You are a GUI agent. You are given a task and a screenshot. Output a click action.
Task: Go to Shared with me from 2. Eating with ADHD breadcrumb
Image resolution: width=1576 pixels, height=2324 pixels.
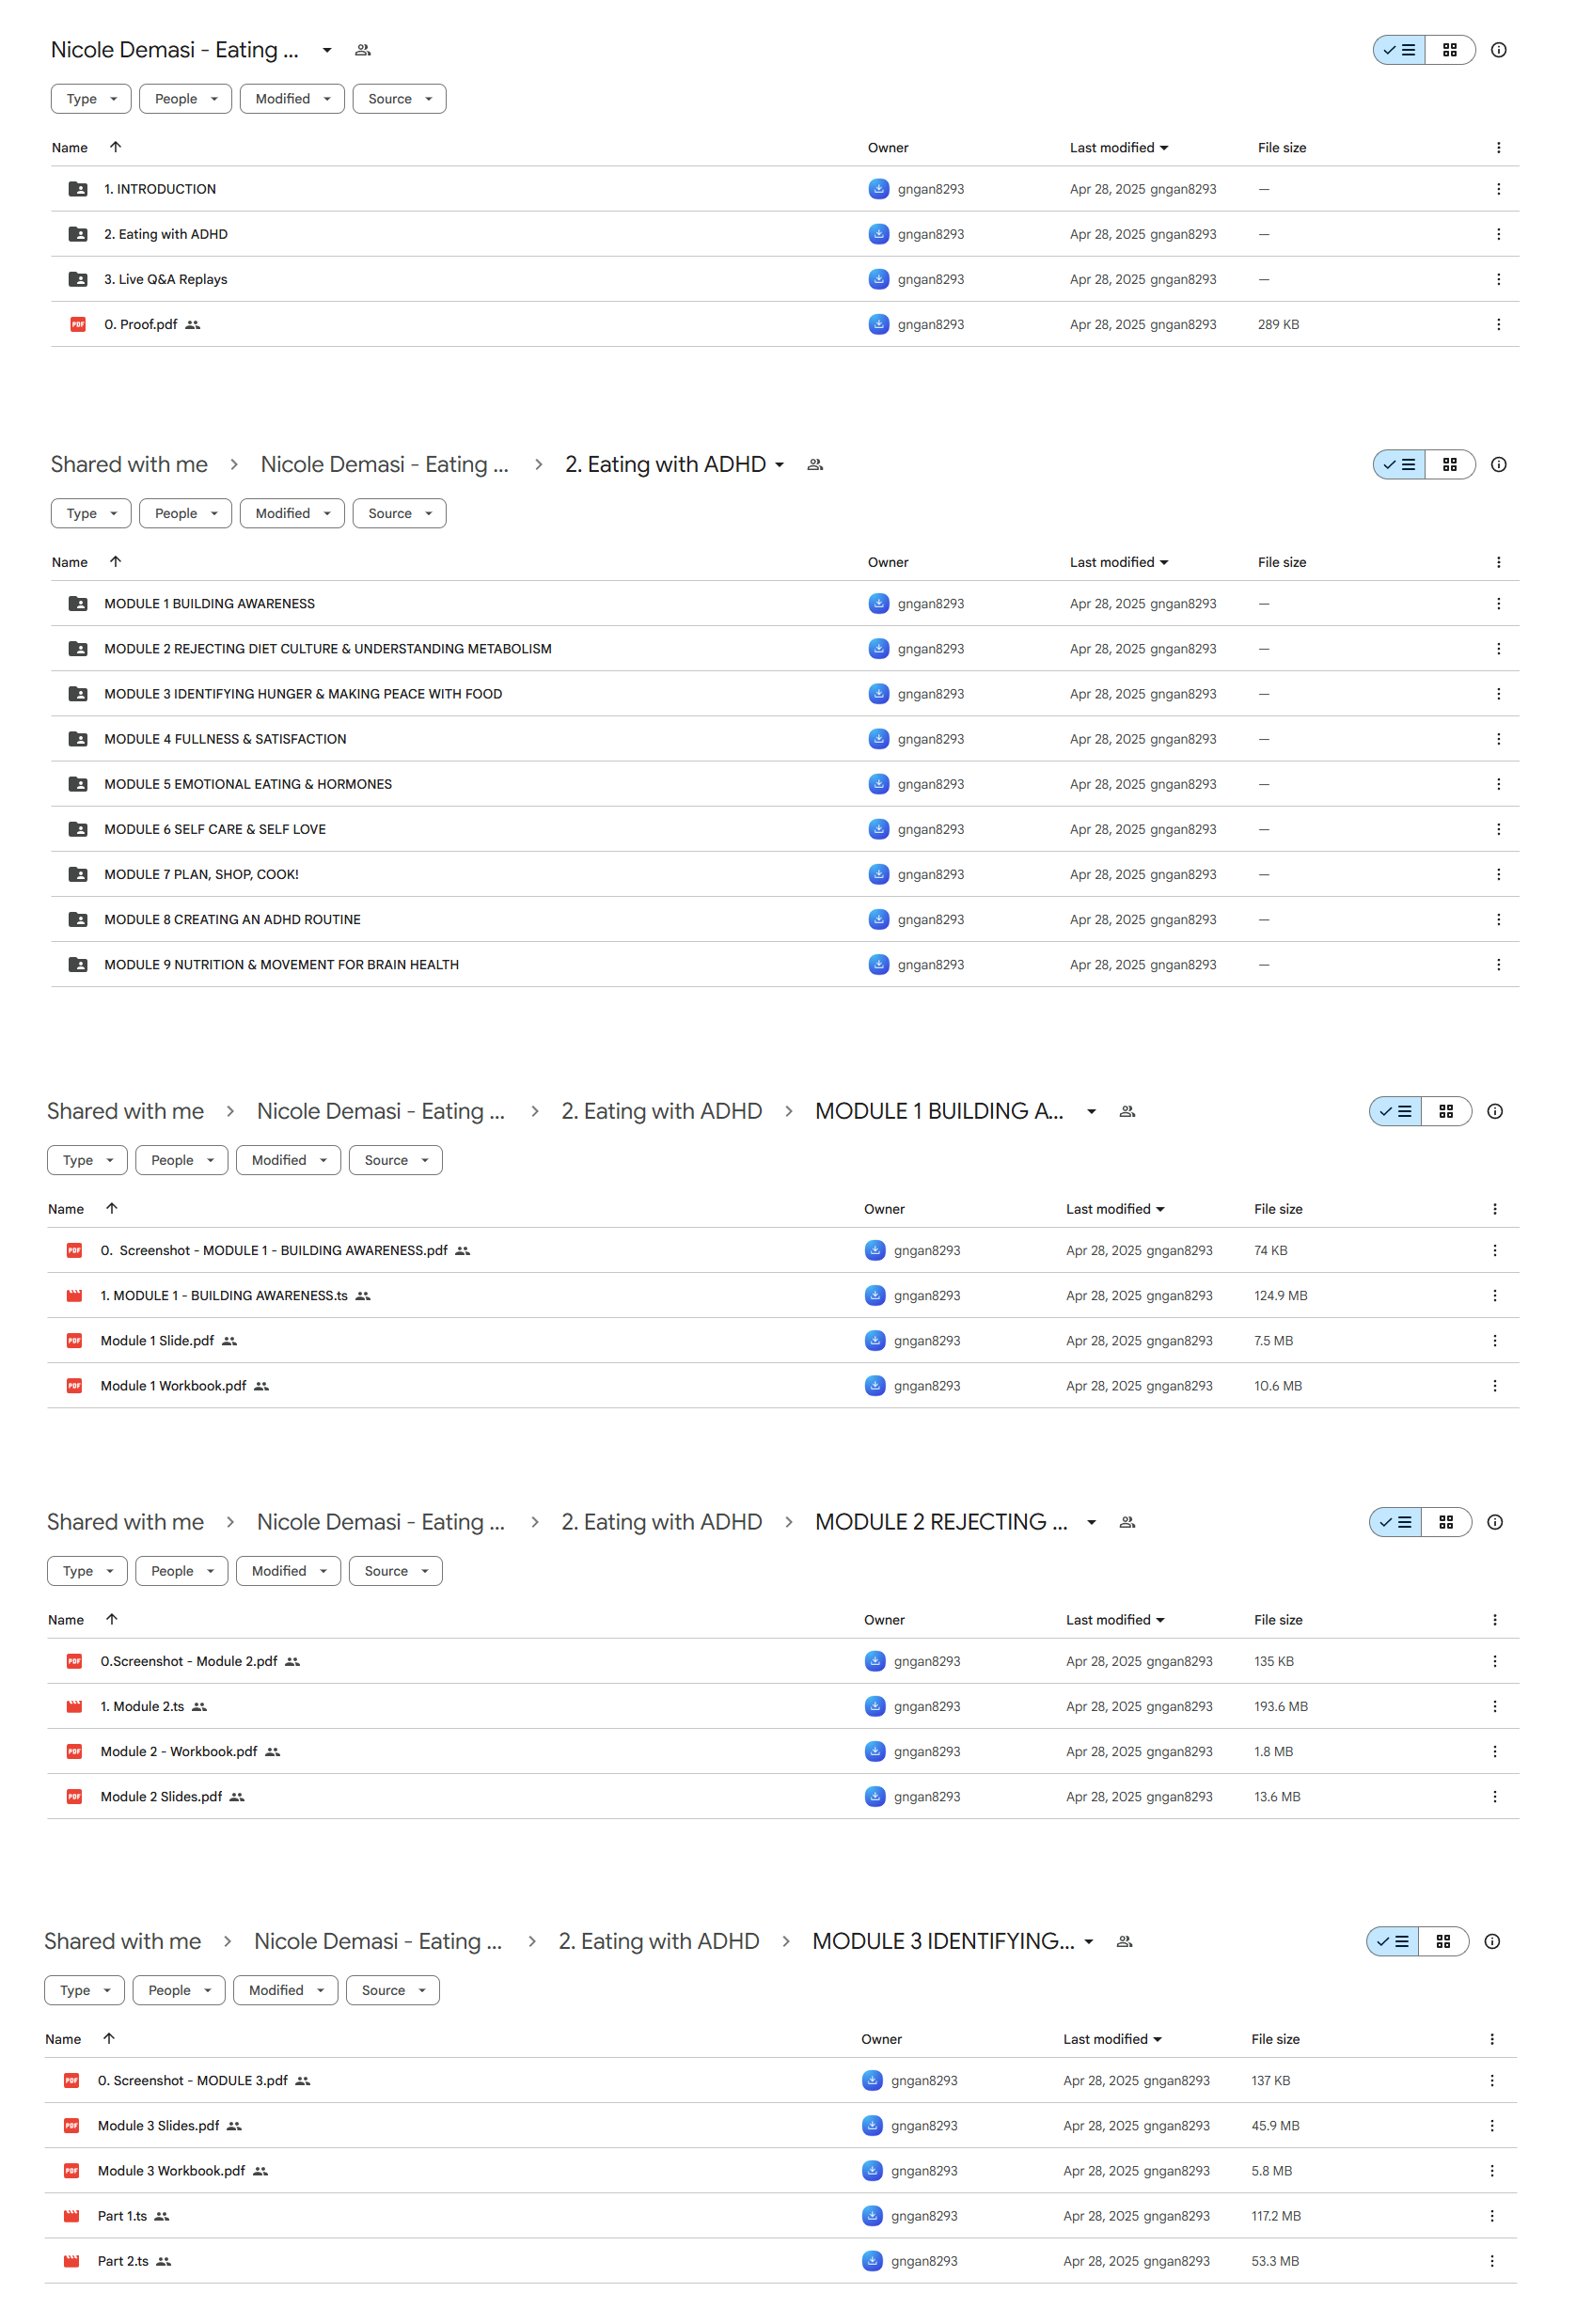[129, 464]
